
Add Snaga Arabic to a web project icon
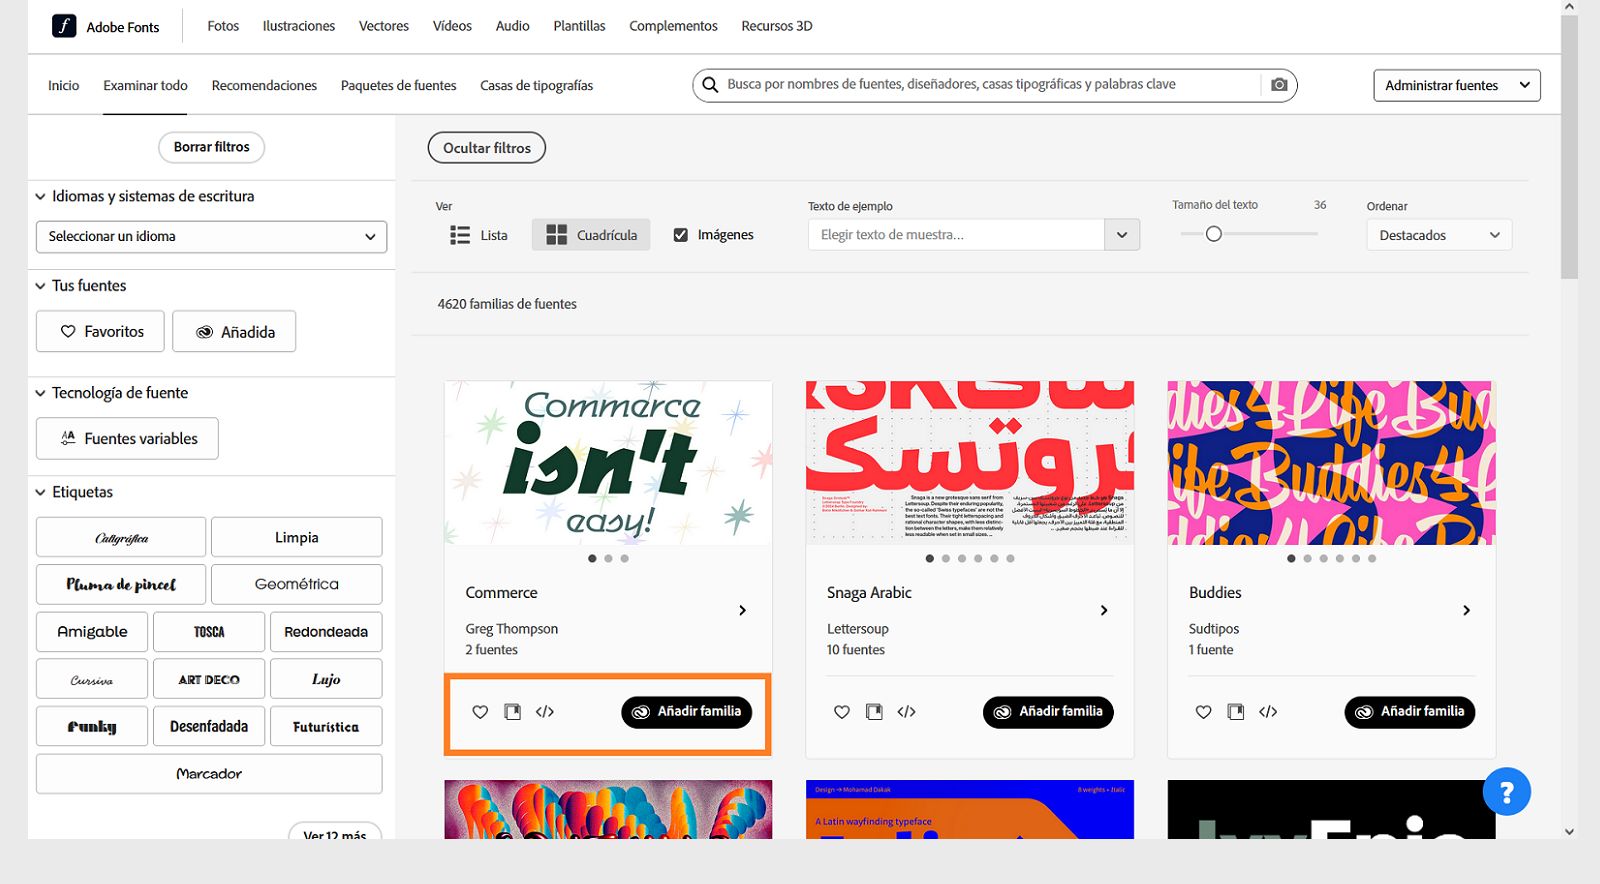click(x=874, y=712)
